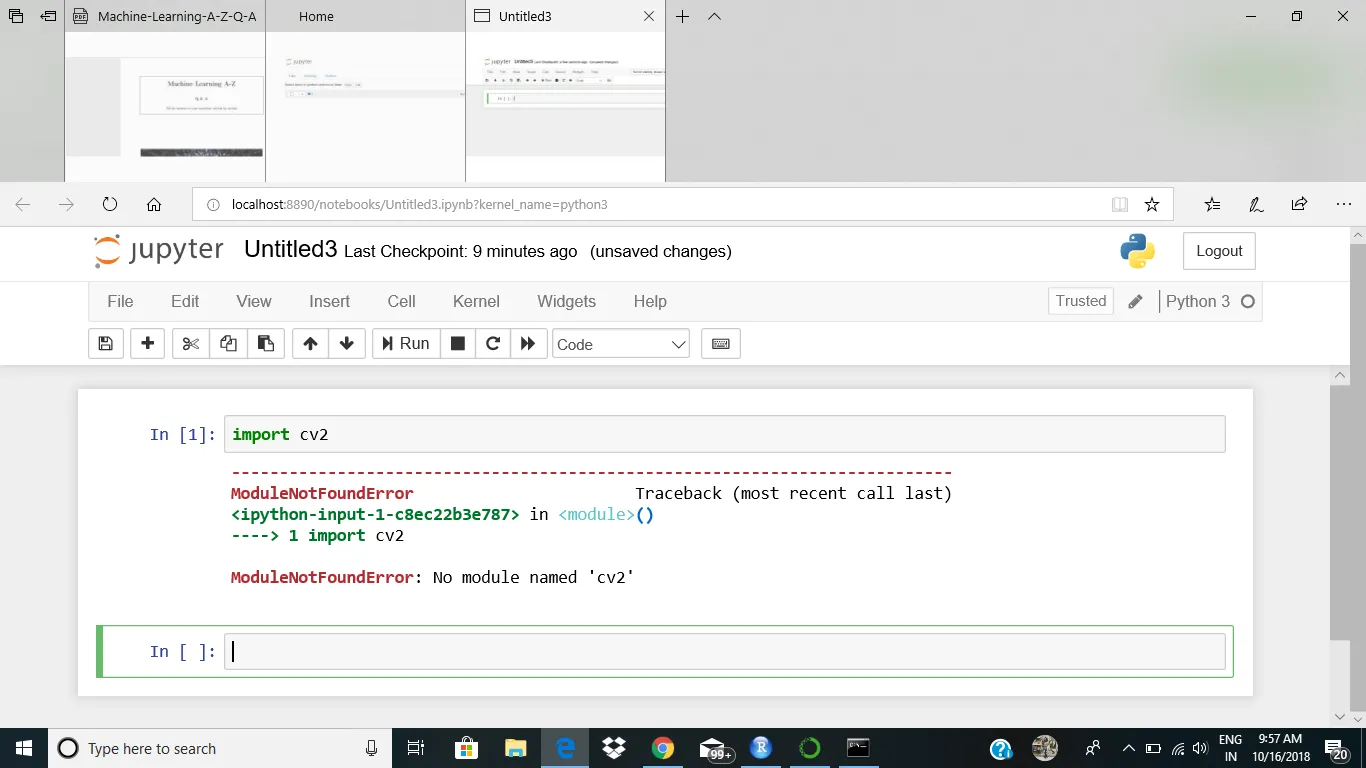Open Edge Settings and more menu
This screenshot has height=768, width=1366.
tap(1343, 204)
